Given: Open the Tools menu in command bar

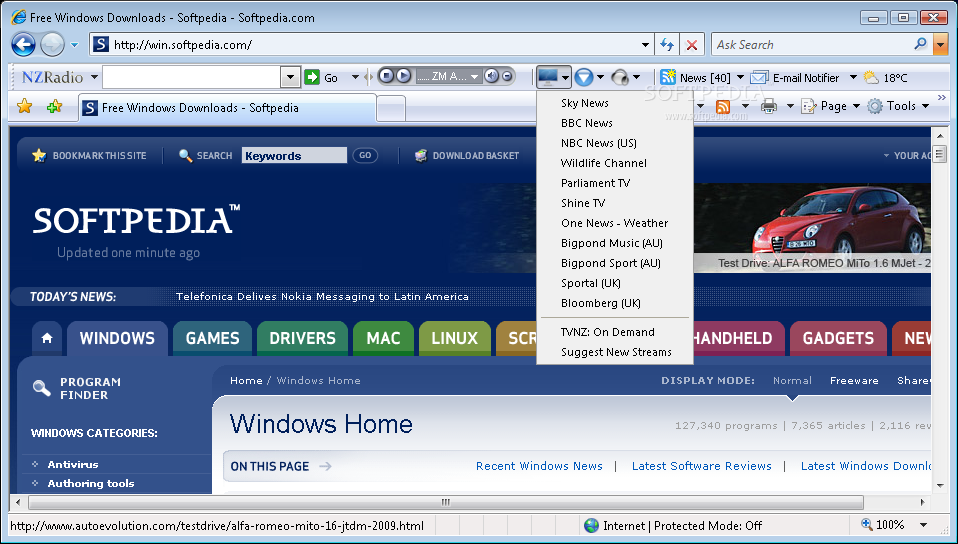Looking at the screenshot, I should coord(898,106).
